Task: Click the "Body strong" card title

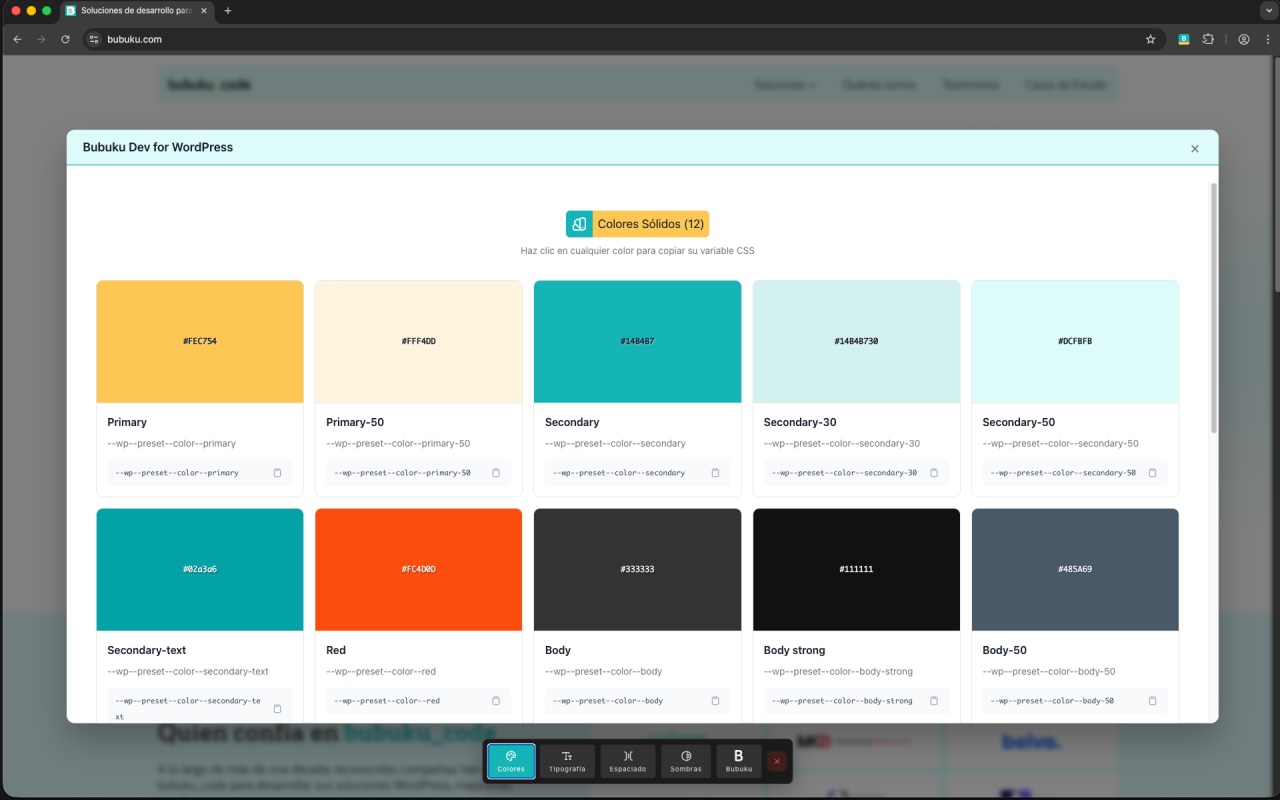Action: (x=795, y=650)
